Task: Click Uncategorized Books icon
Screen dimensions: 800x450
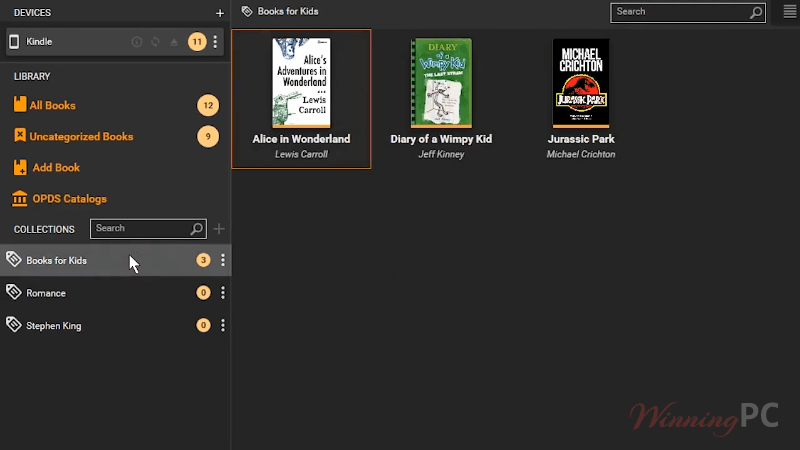Action: click(20, 135)
